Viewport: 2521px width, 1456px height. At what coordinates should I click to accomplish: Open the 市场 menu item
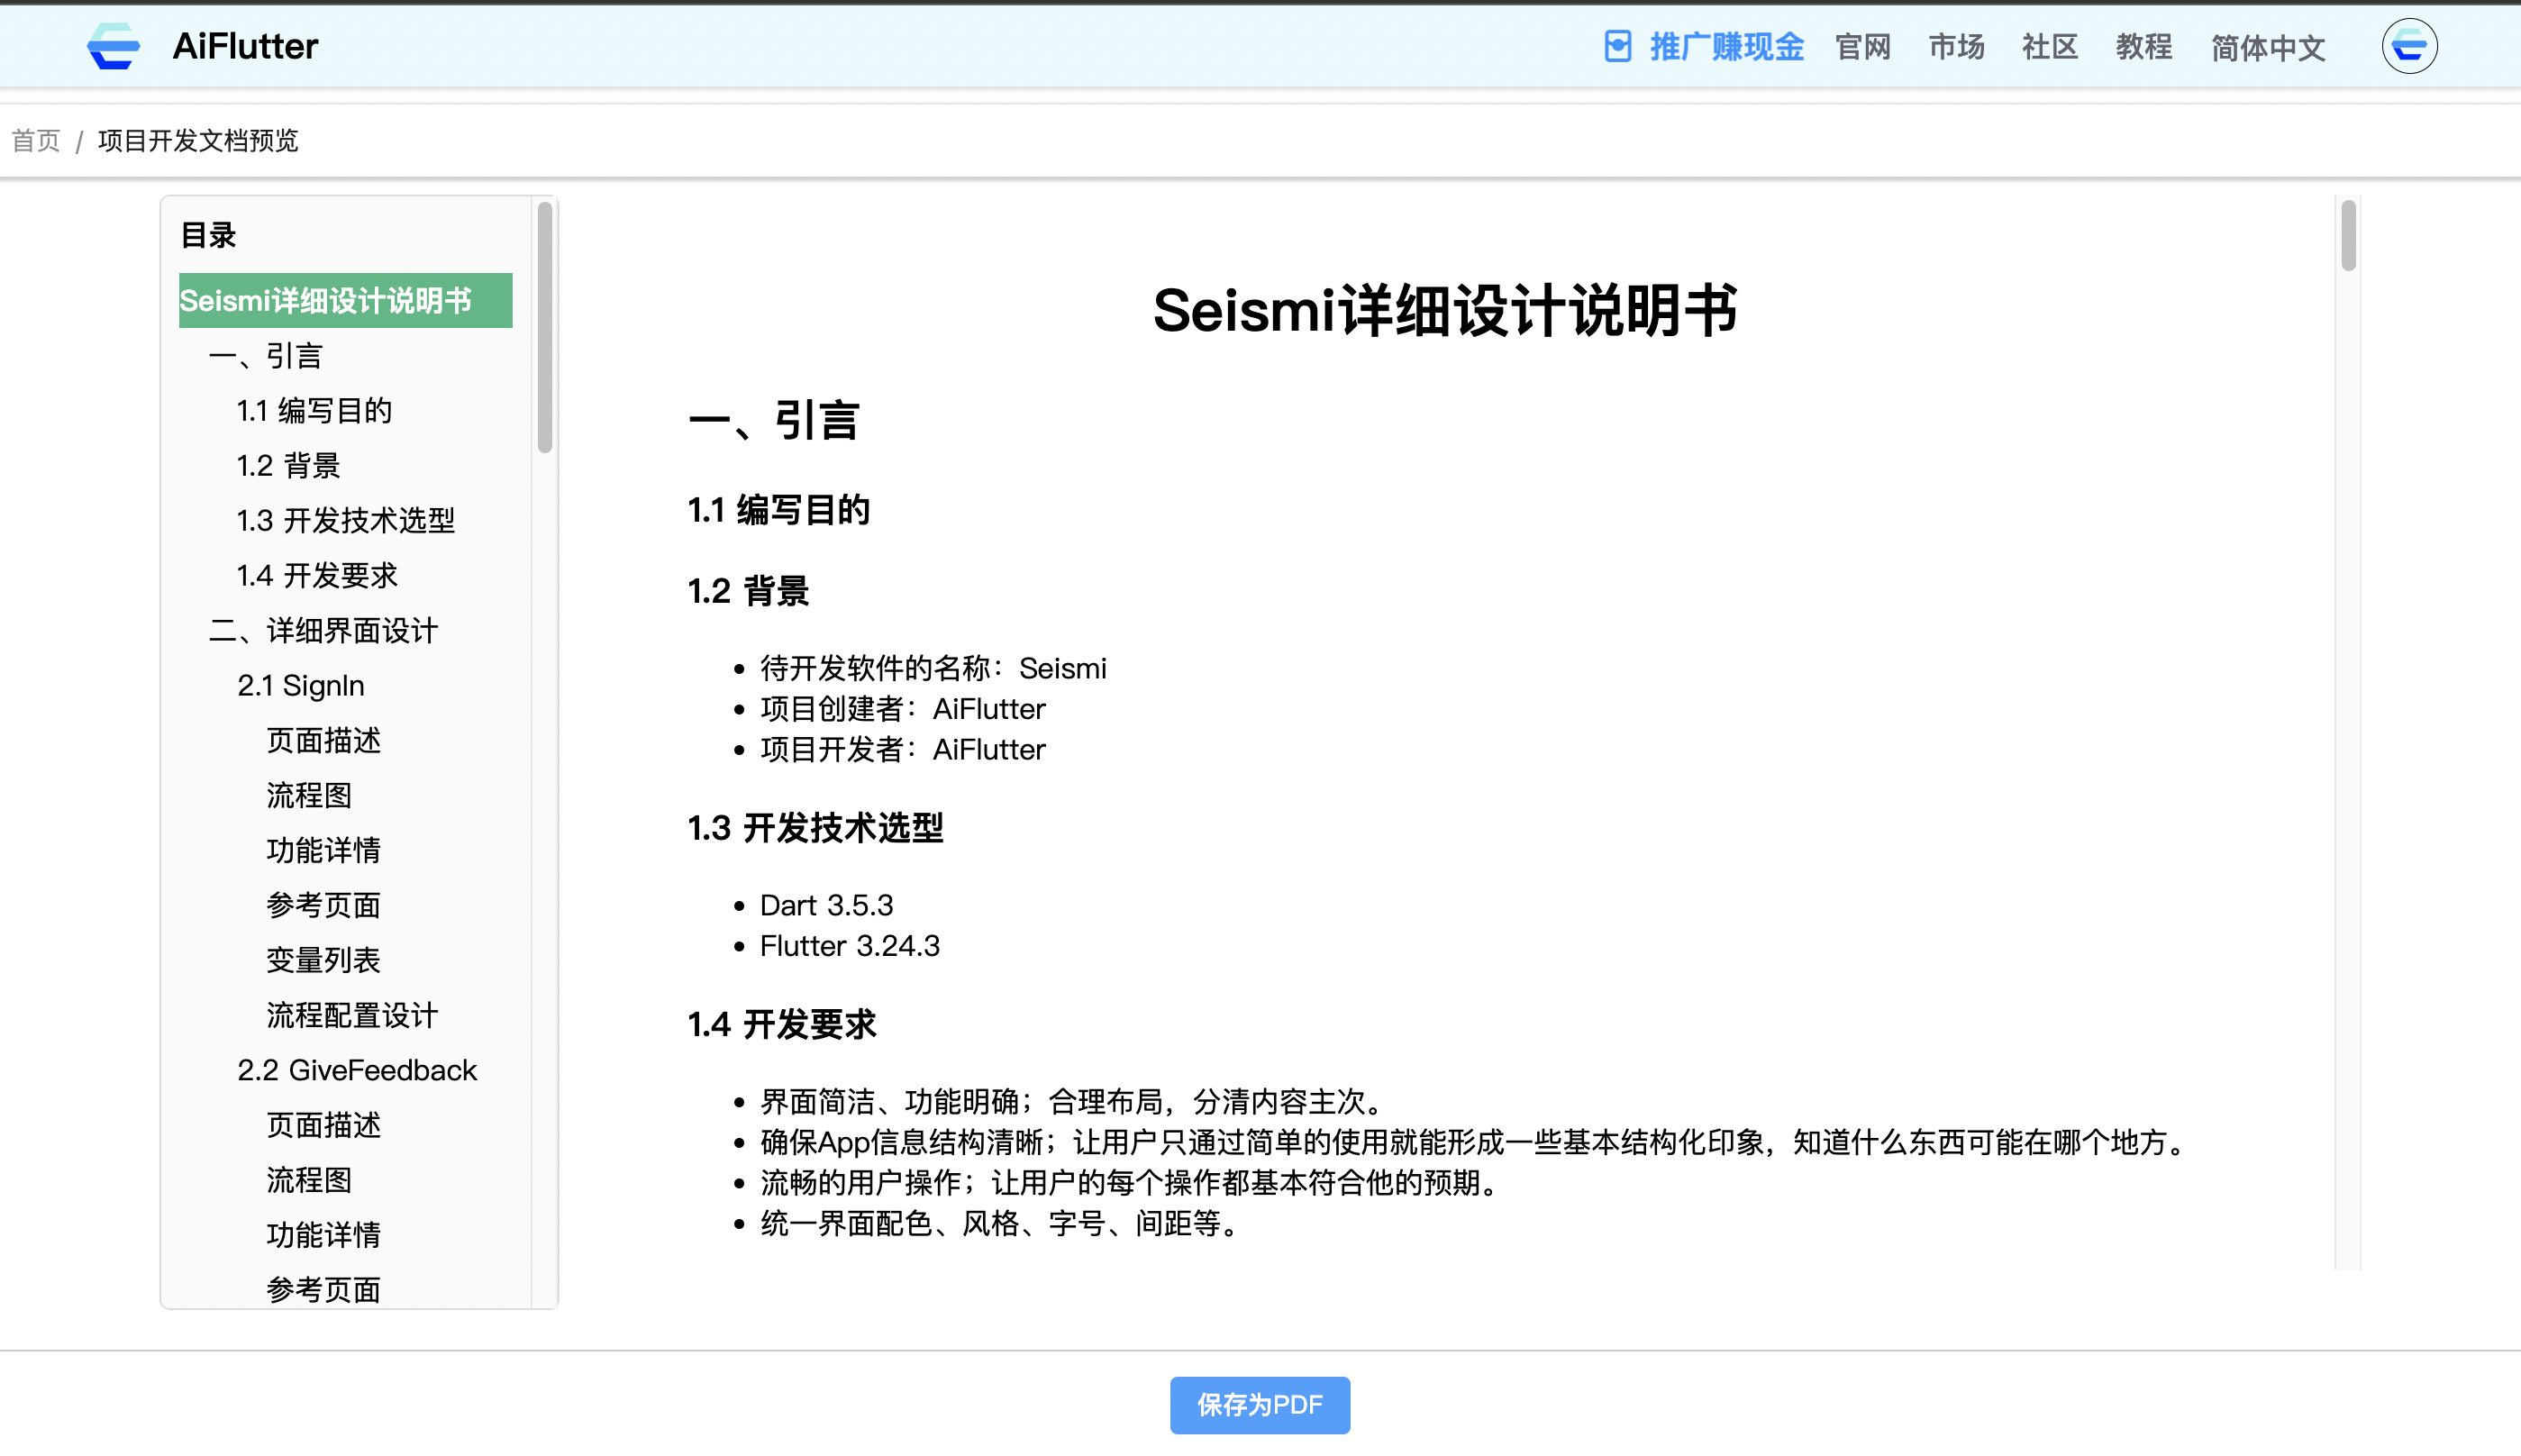(1955, 46)
